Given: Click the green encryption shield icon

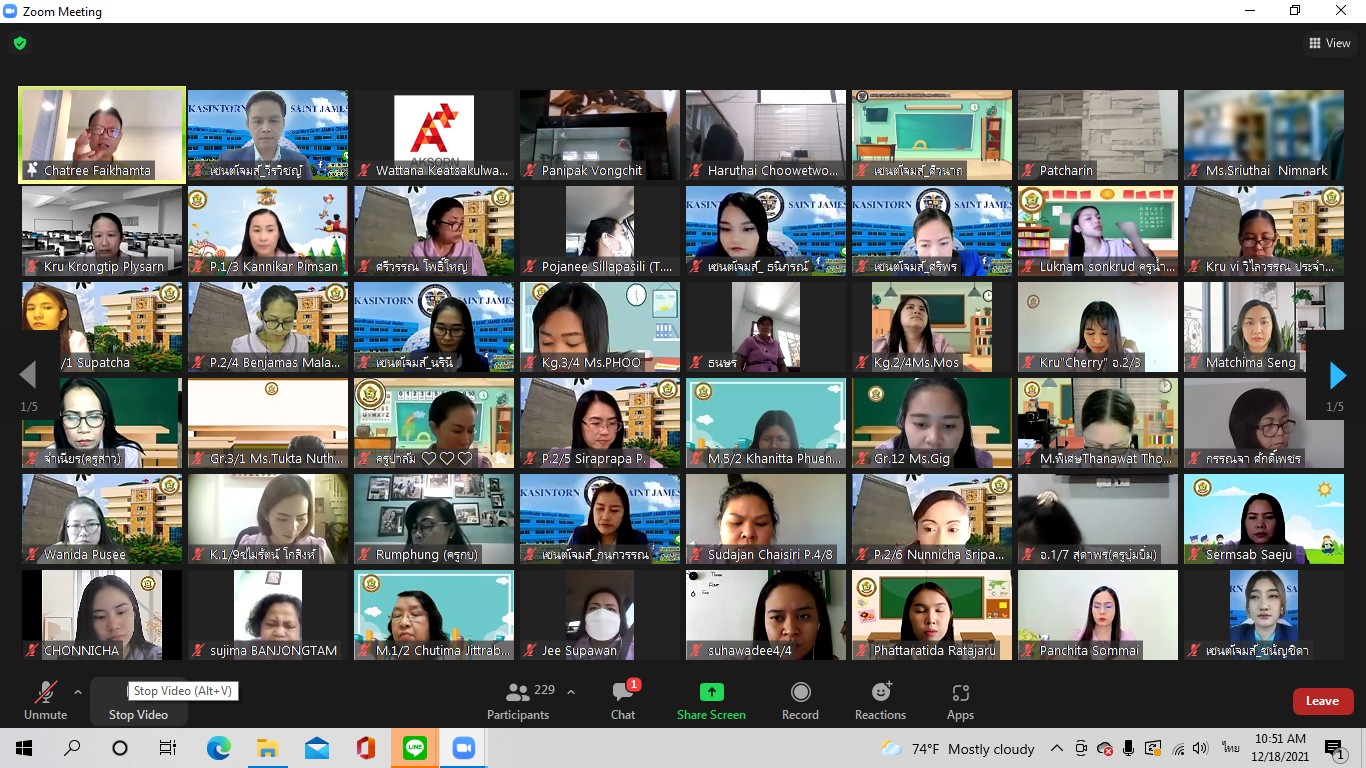Looking at the screenshot, I should (x=20, y=43).
